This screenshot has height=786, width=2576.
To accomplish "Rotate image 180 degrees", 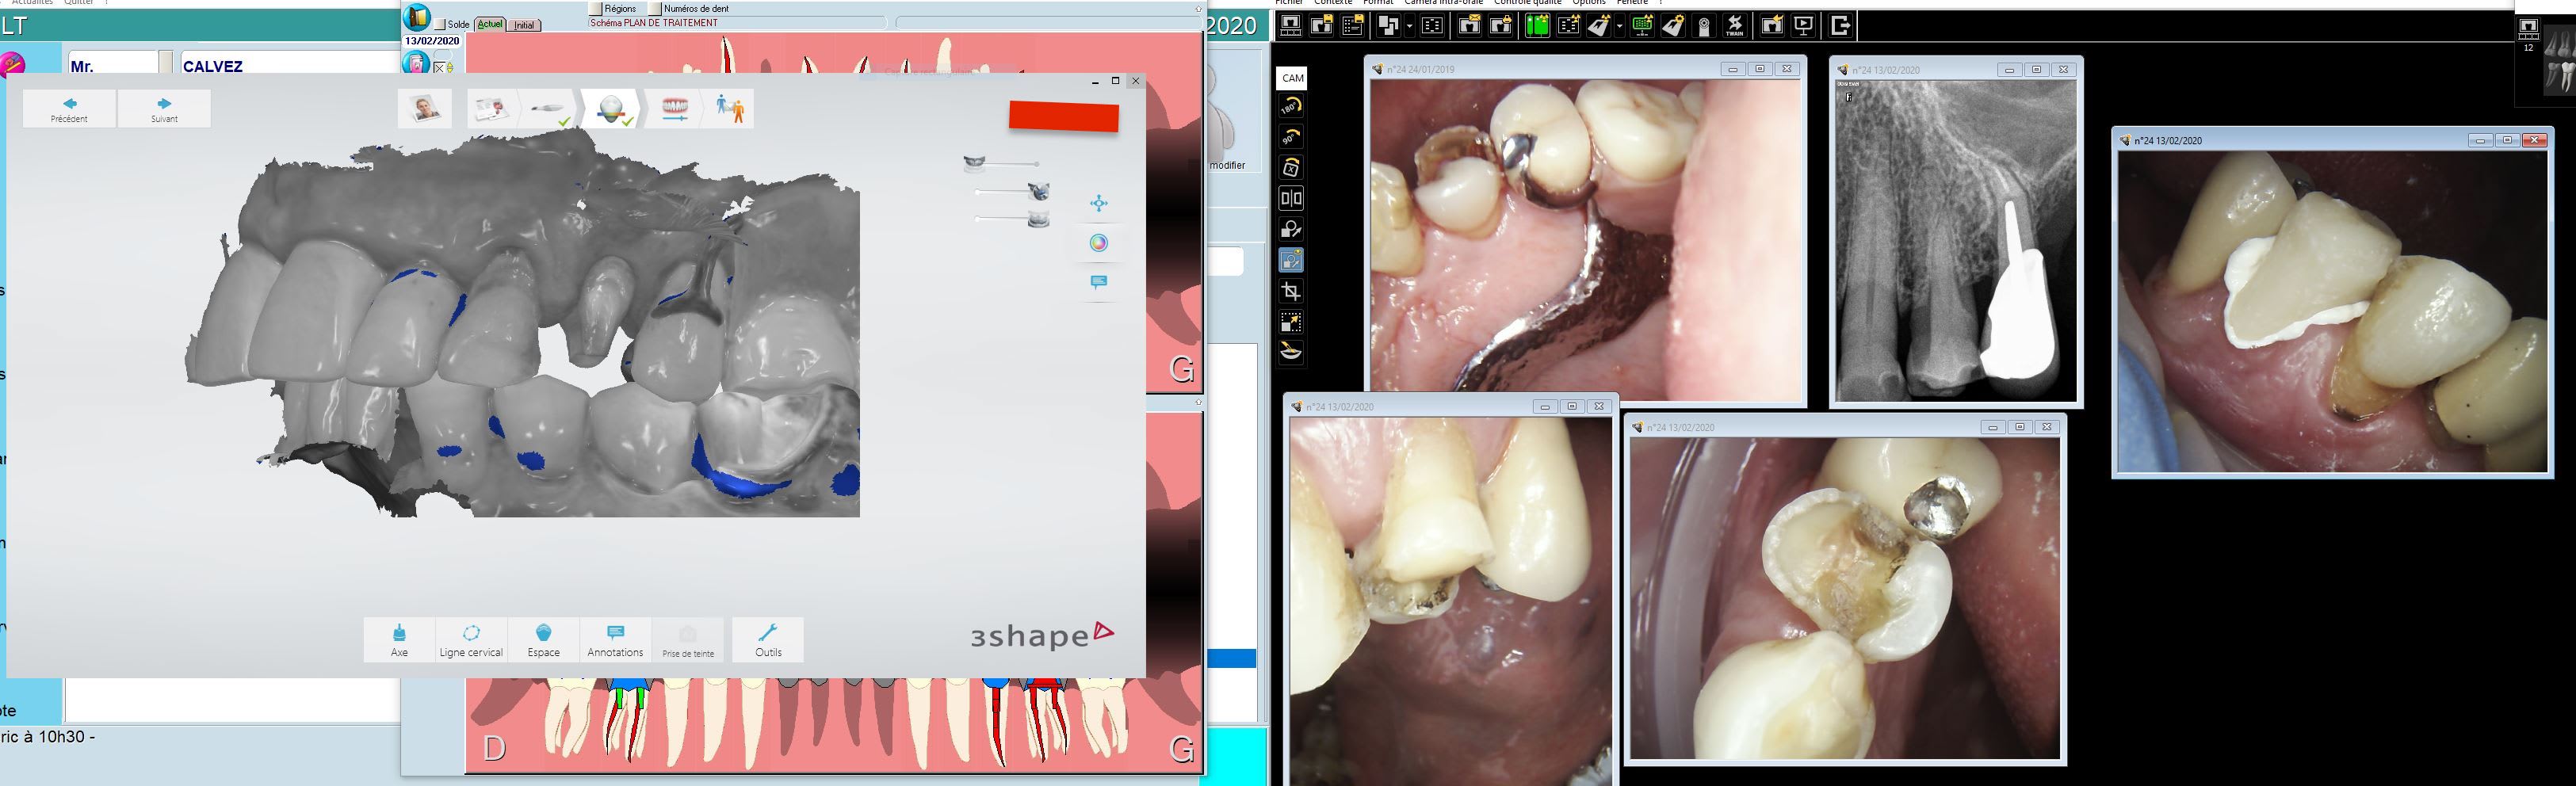I will tap(1291, 106).
